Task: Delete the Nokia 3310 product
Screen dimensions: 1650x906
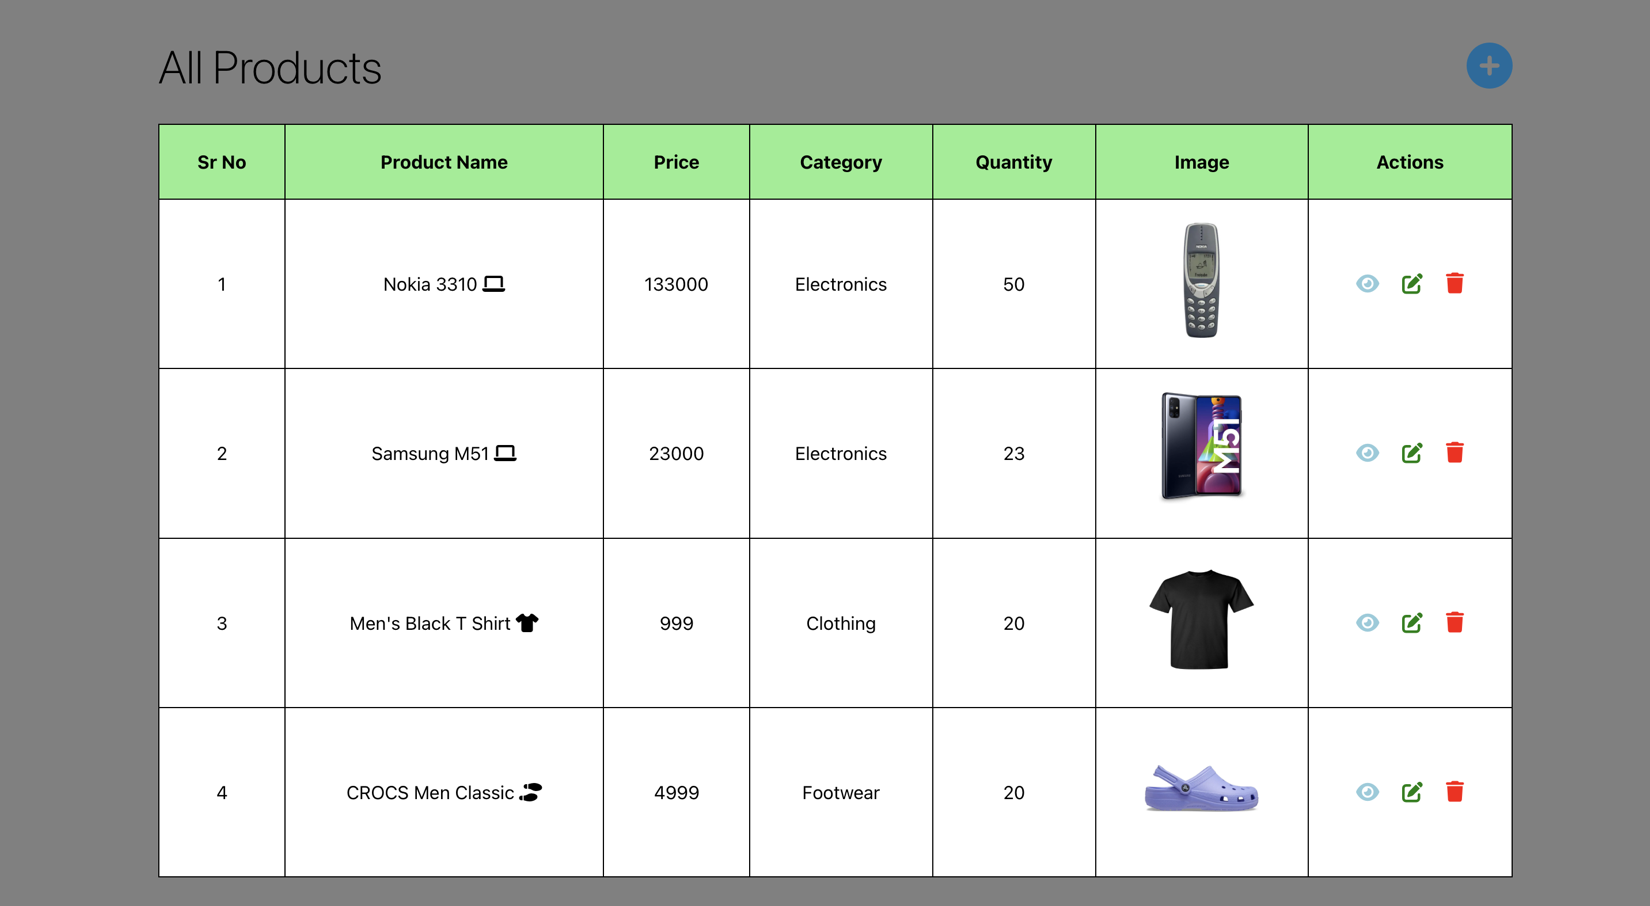Action: 1455,284
